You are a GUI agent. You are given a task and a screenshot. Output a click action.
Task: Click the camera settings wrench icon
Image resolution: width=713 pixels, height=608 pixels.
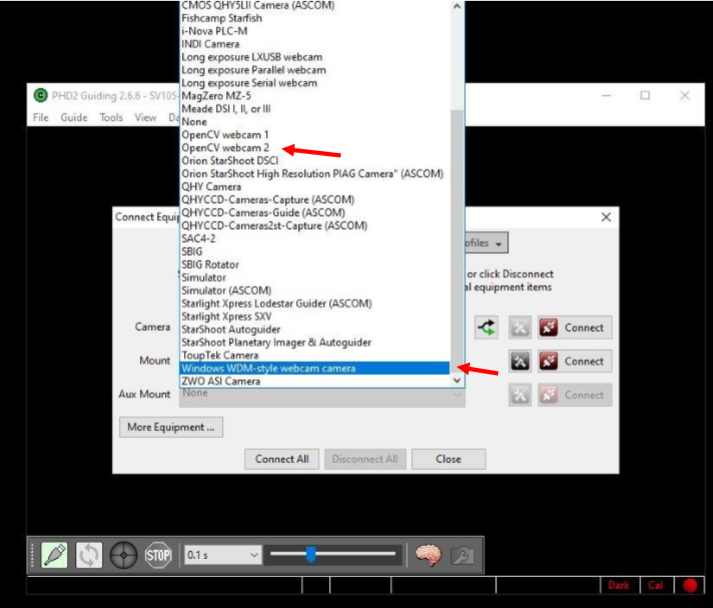coord(462,555)
